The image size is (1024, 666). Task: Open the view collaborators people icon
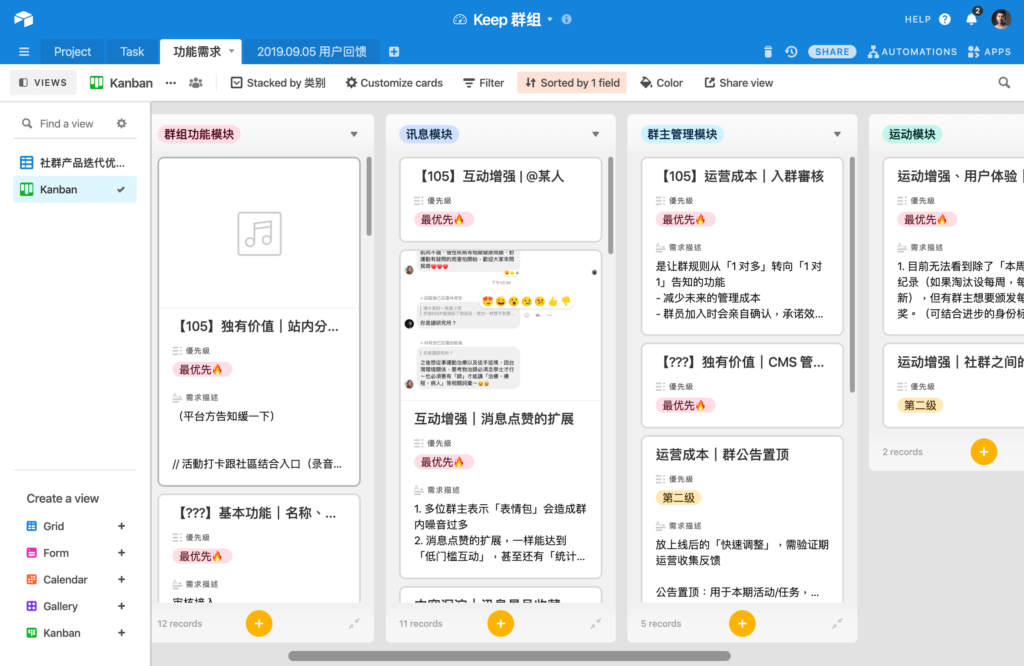[196, 83]
